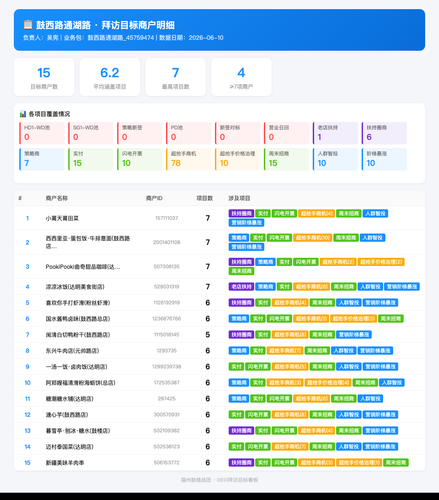This screenshot has width=439, height=500.
Task: Click the 项目数 column header
Action: 205,198
